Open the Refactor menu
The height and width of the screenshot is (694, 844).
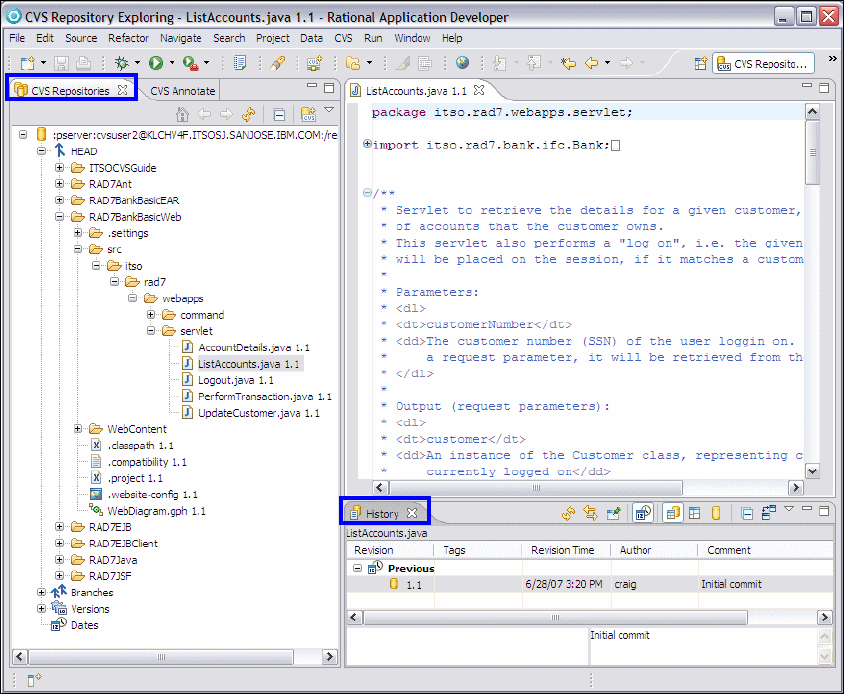click(x=128, y=38)
